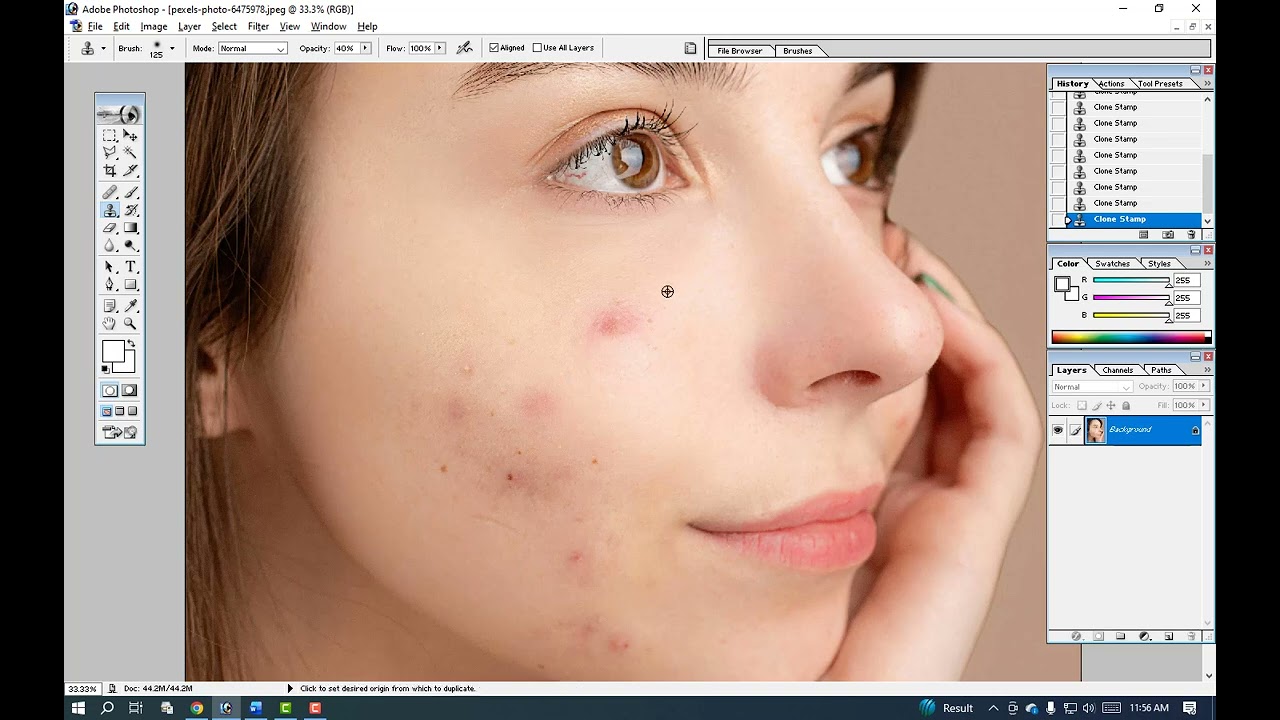The image size is (1280, 720).
Task: Create new fill or adjustment layer
Action: (1145, 636)
